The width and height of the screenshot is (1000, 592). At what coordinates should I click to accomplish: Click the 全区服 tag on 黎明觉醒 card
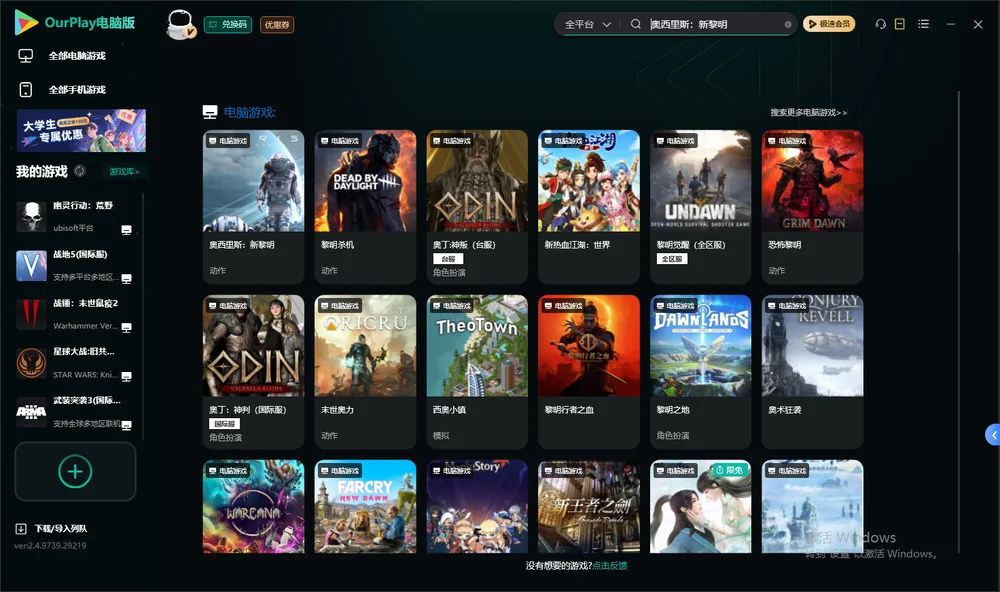click(672, 258)
